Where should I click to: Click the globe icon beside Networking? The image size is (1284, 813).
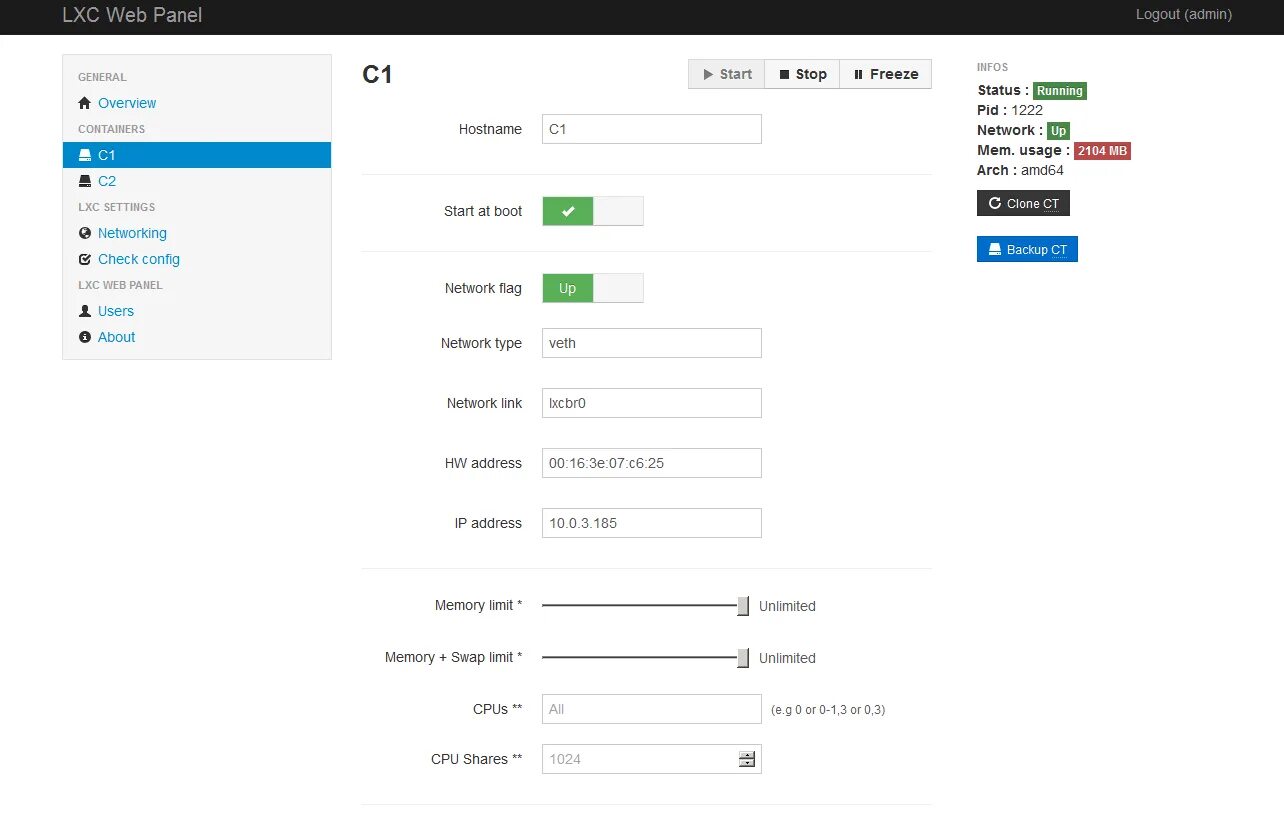85,233
